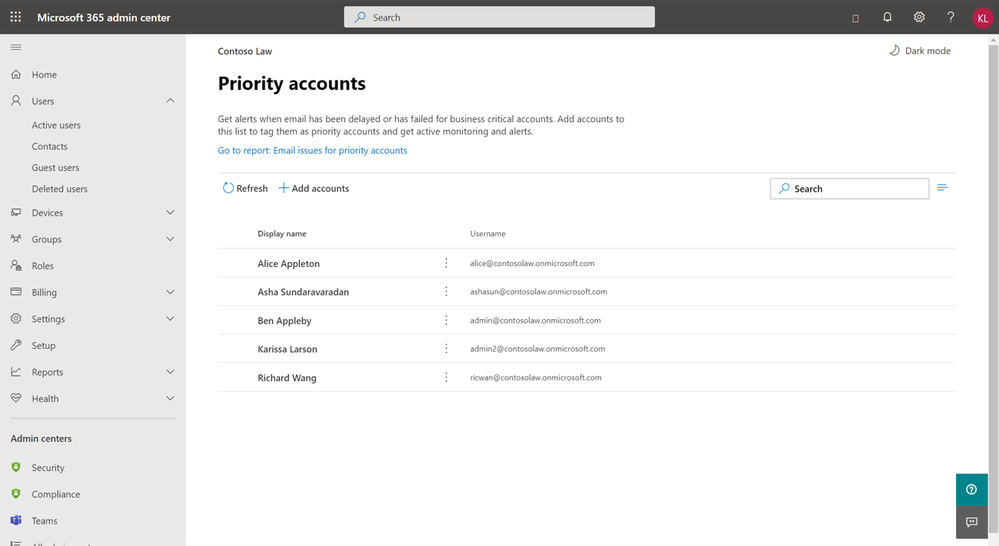Open help question mark in header
This screenshot has width=999, height=546.
tap(951, 17)
